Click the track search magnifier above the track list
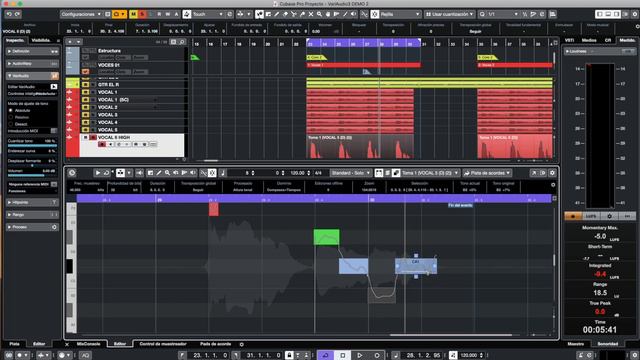Viewport: 640px width, 360px height. tap(182, 42)
